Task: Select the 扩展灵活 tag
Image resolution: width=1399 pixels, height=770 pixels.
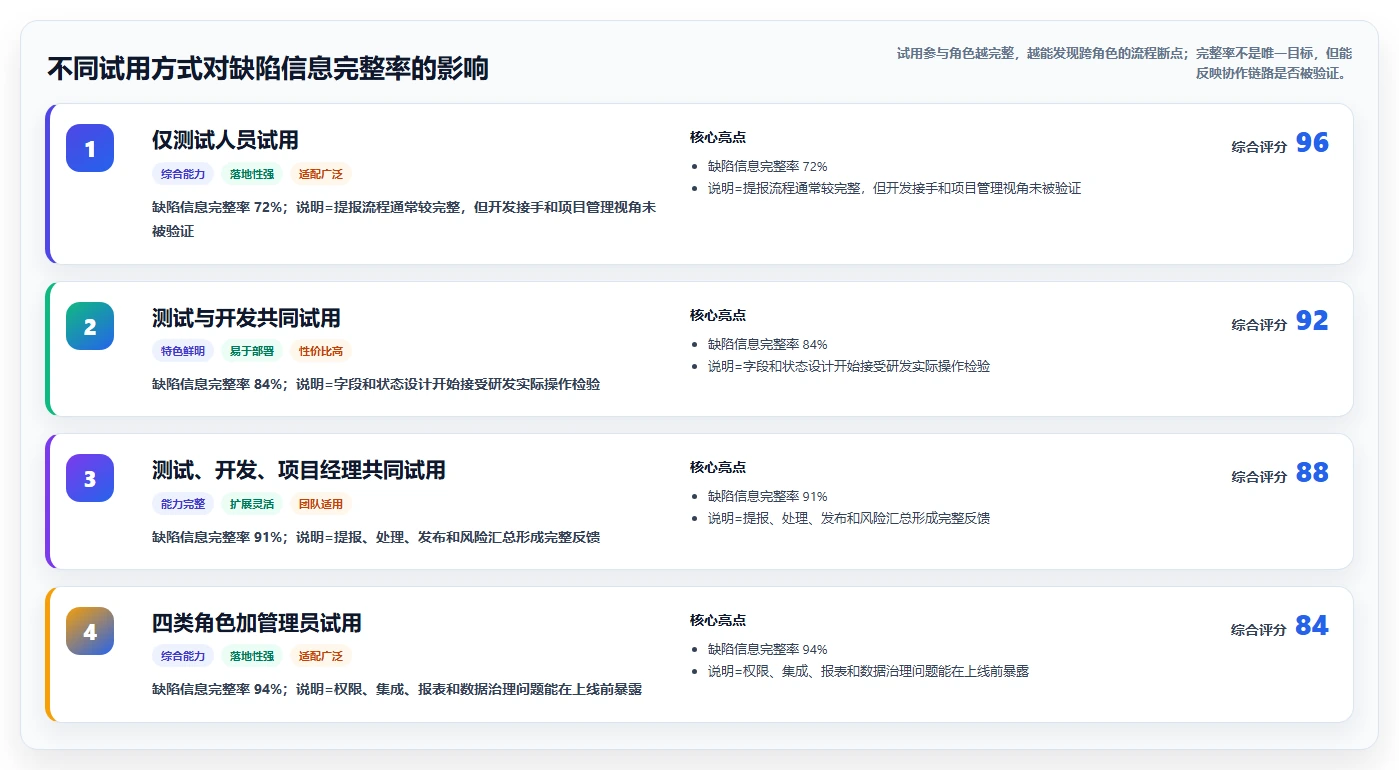Action: point(252,504)
